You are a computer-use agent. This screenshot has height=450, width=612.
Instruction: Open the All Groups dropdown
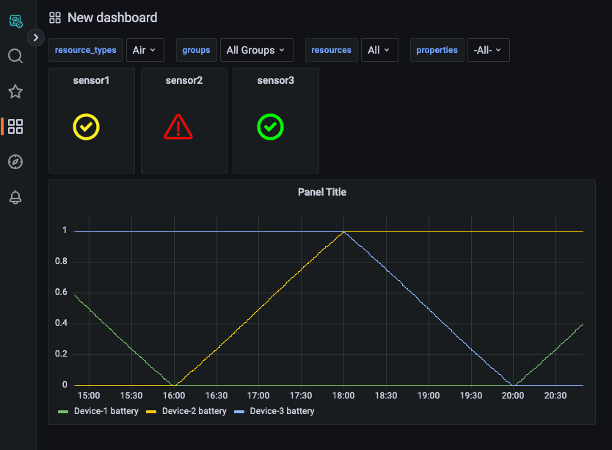point(256,50)
